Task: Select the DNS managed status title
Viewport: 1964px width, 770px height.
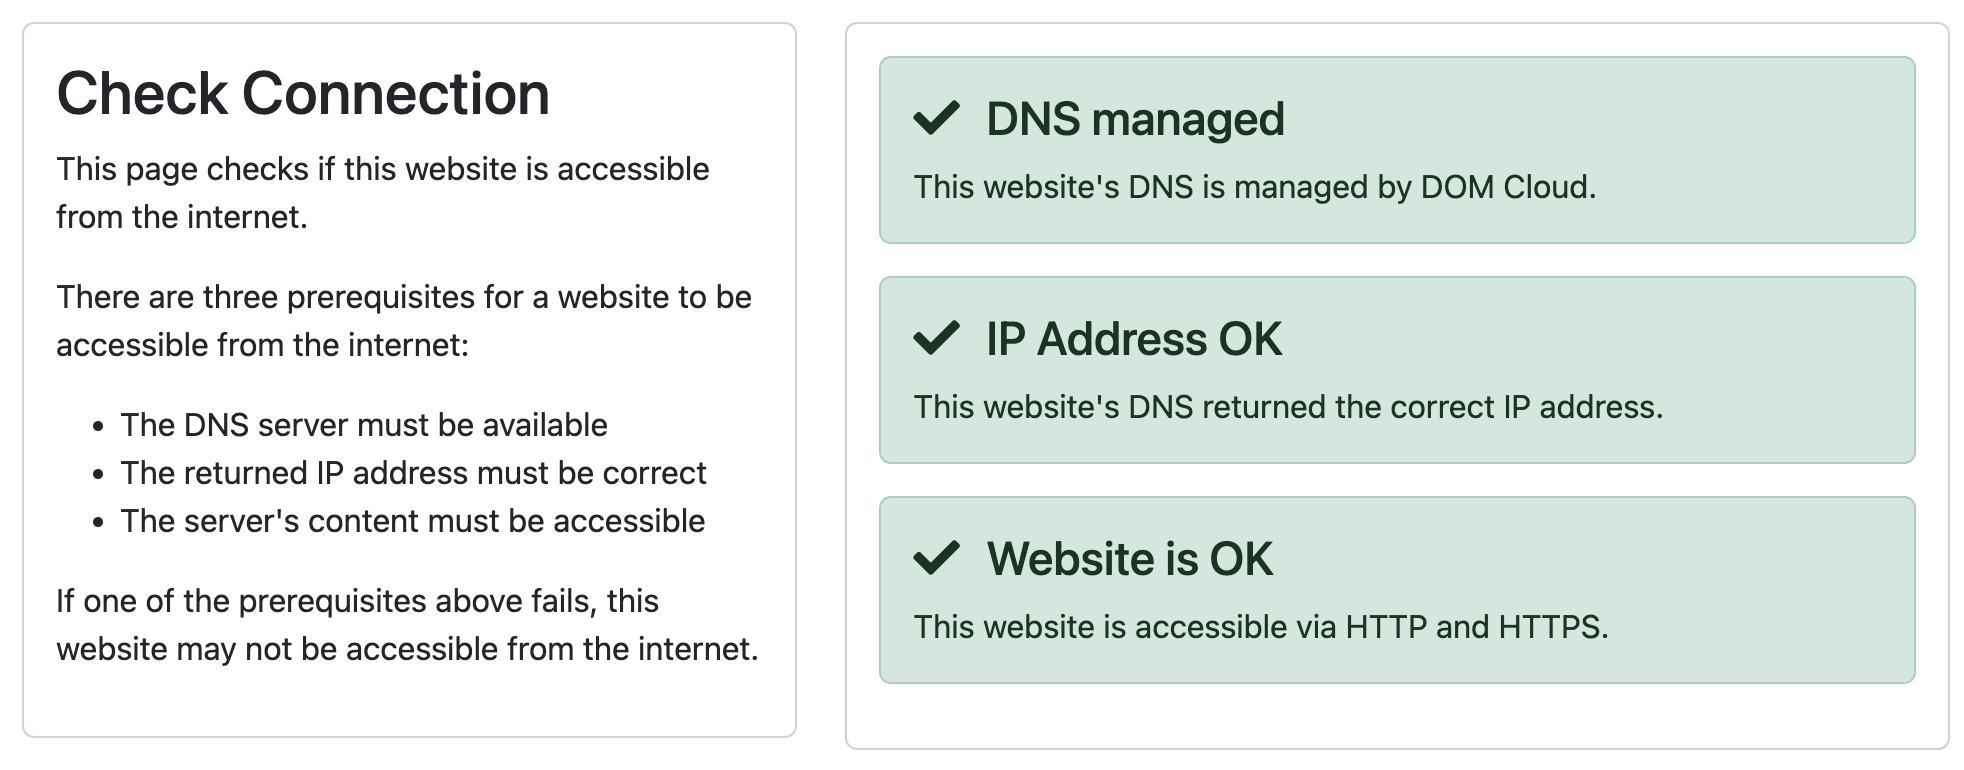Action: tap(1135, 119)
